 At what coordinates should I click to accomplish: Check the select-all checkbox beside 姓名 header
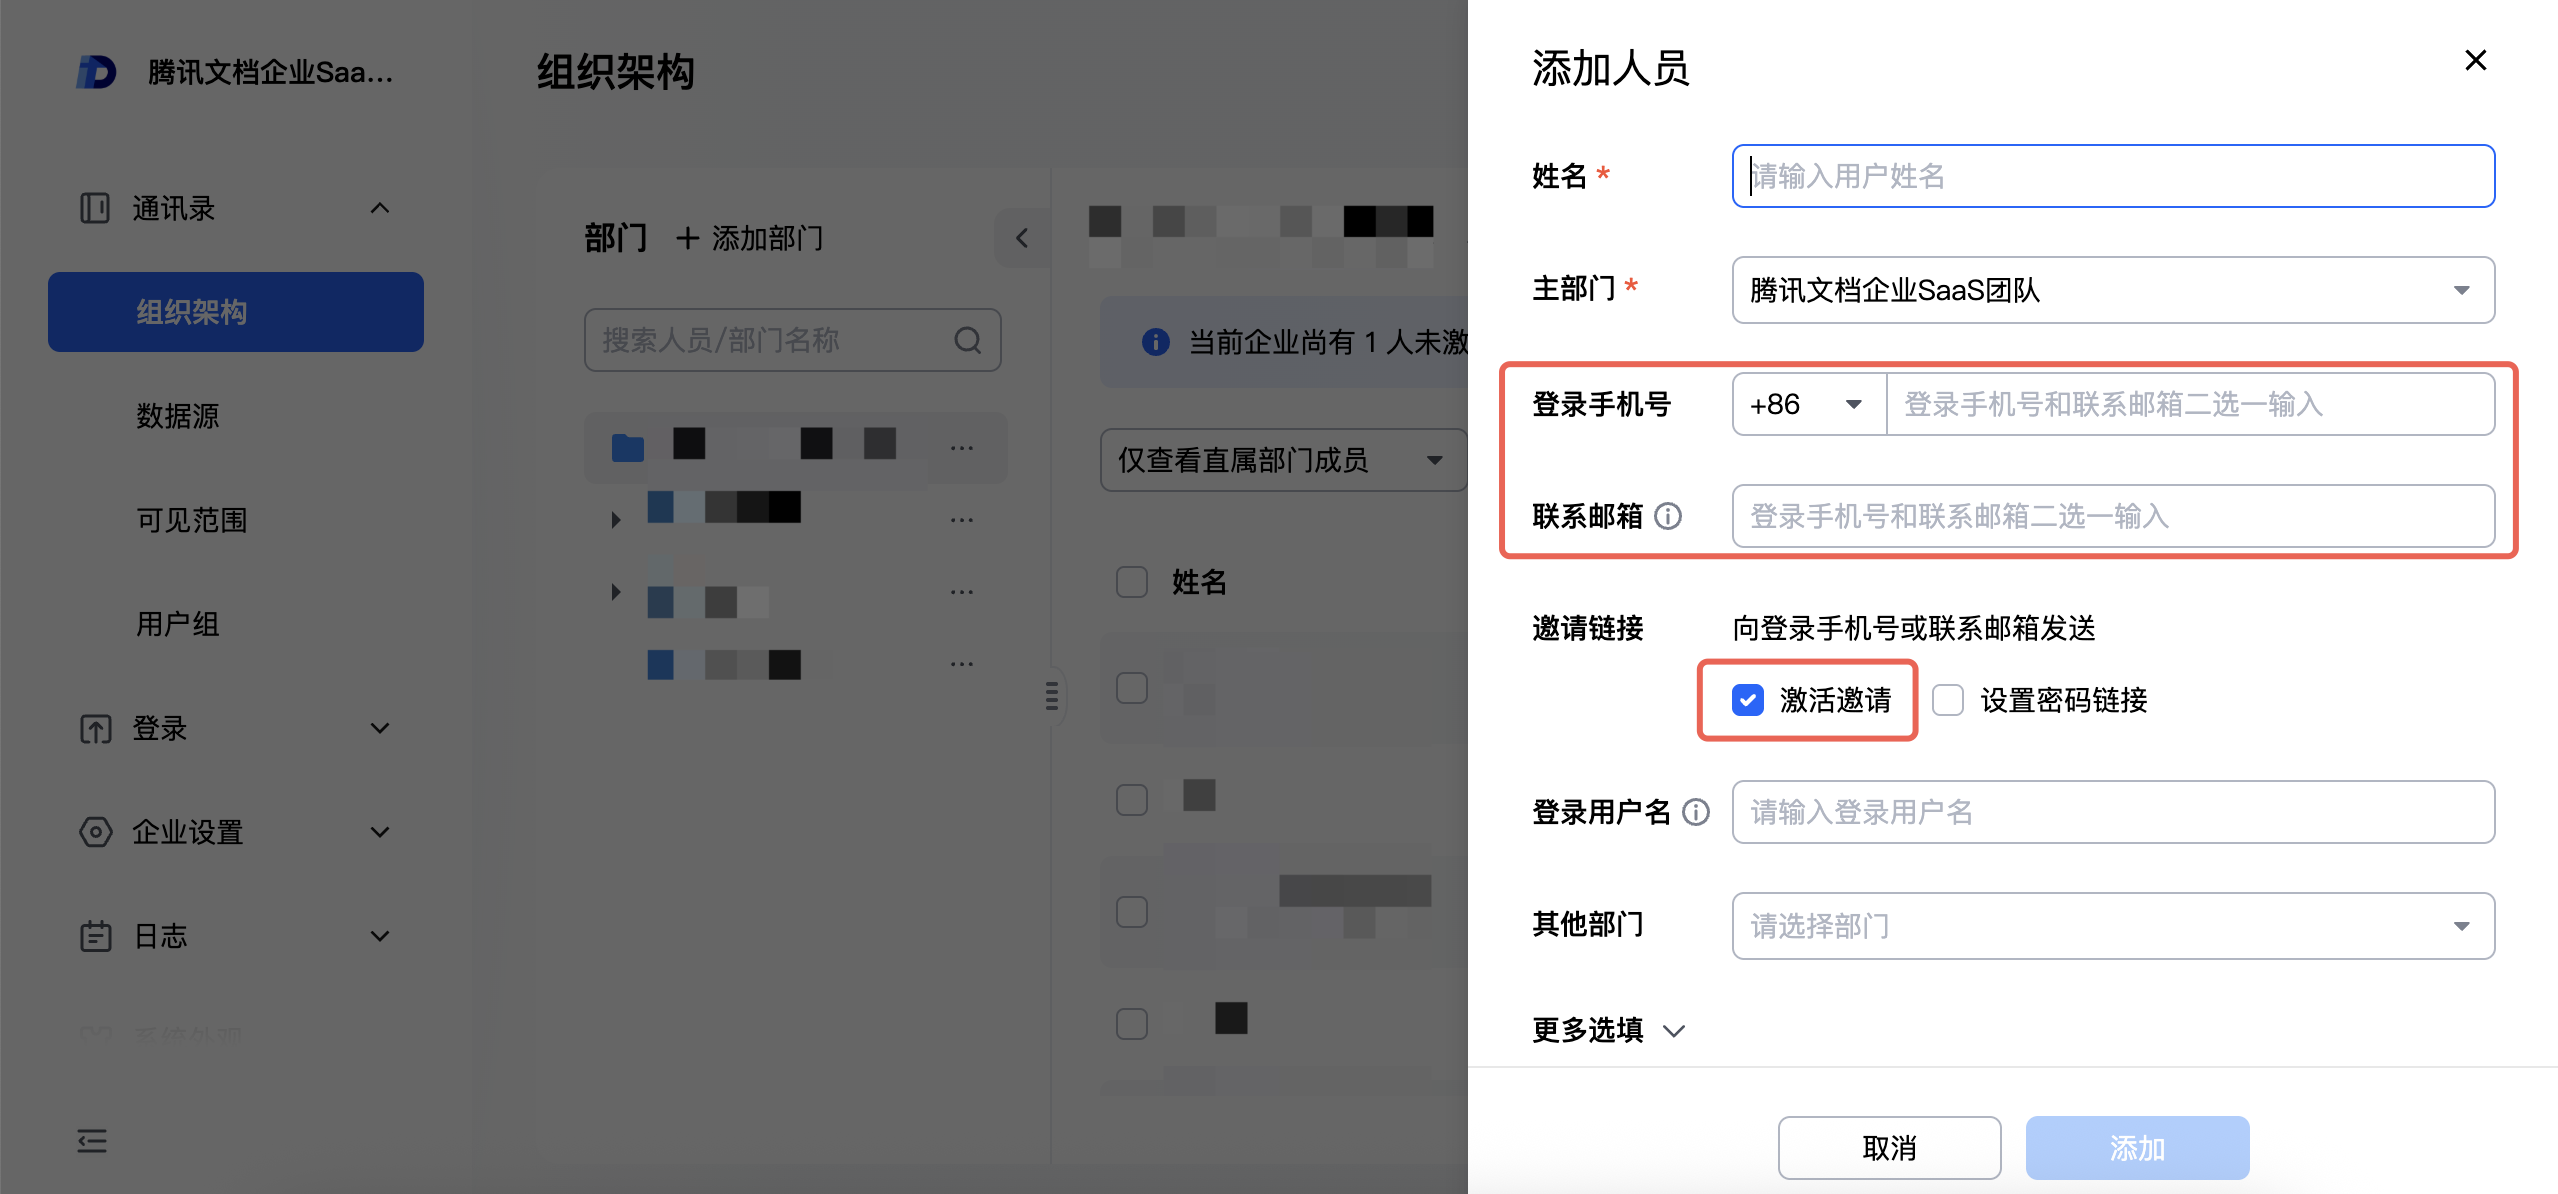1132,582
